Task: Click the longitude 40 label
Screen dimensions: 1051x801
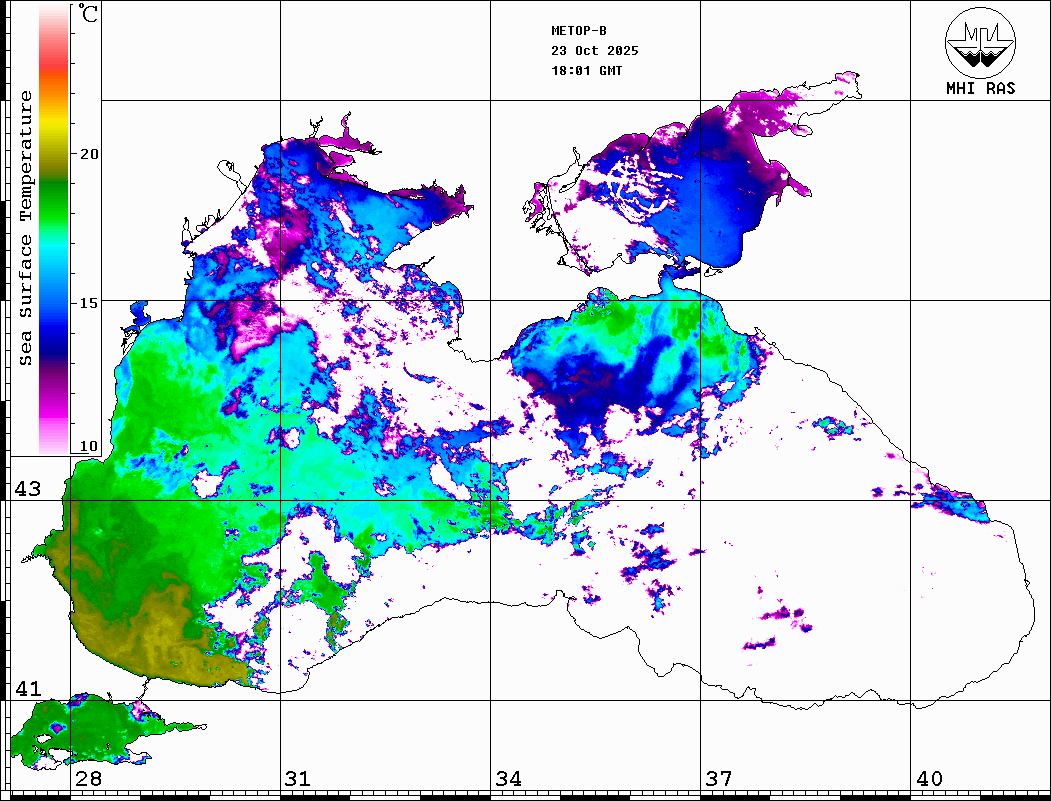Action: pos(929,779)
